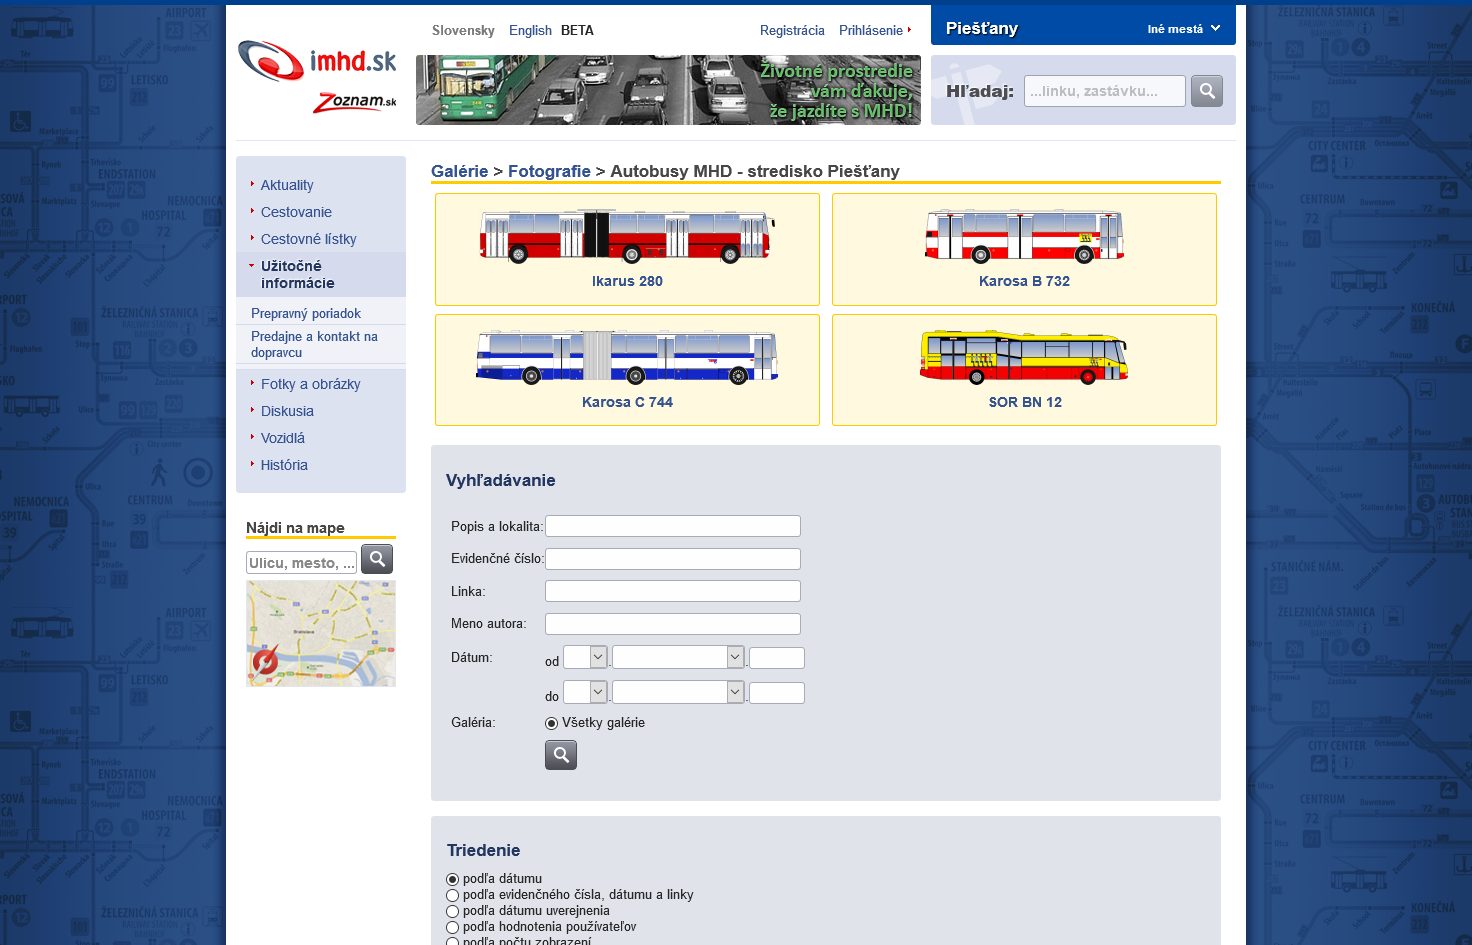Click the Zoznam.sk logo

354,102
